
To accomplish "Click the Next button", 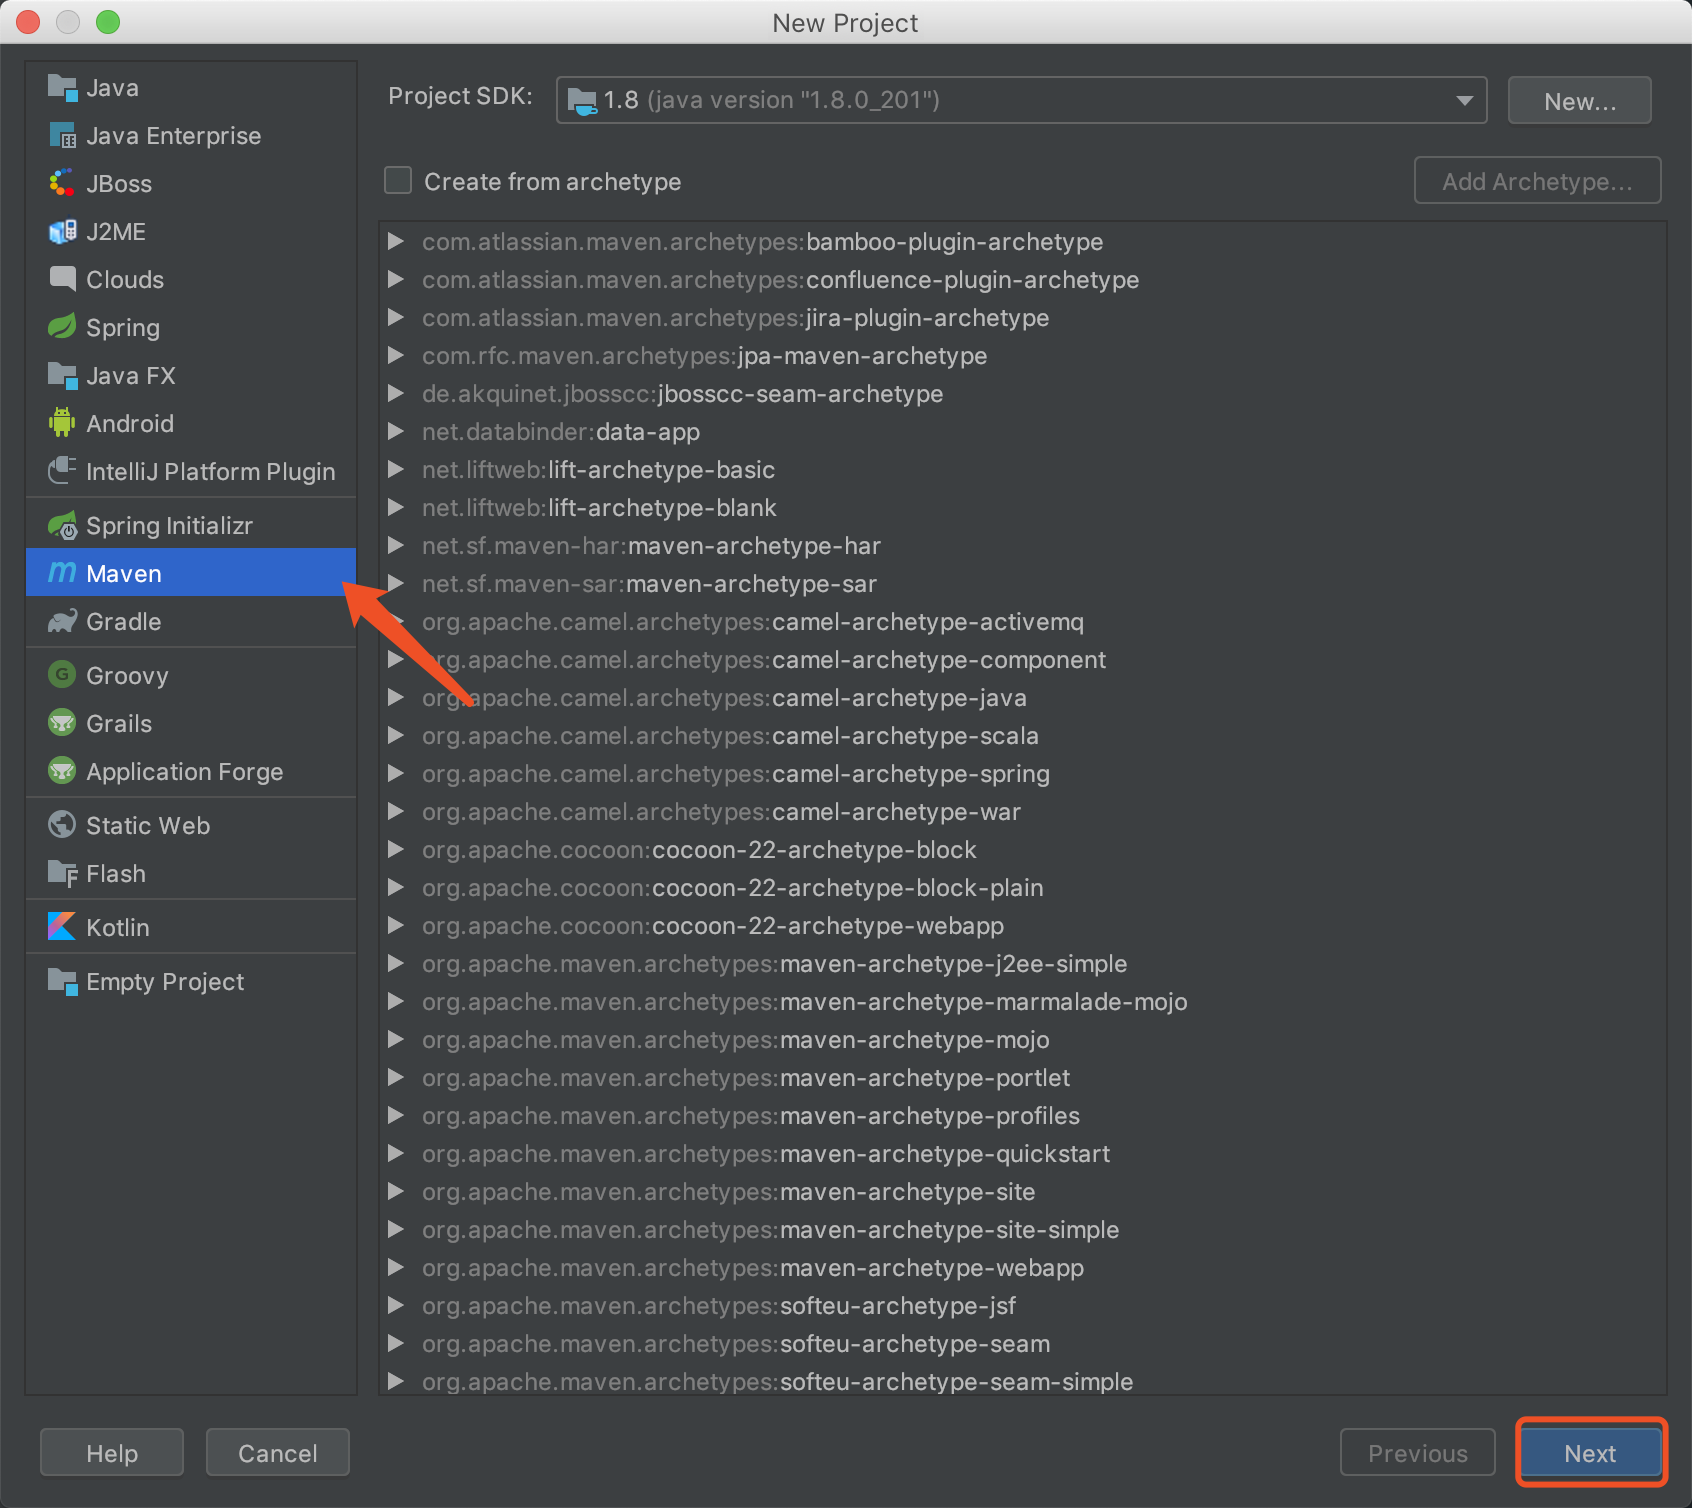I will 1590,1453.
